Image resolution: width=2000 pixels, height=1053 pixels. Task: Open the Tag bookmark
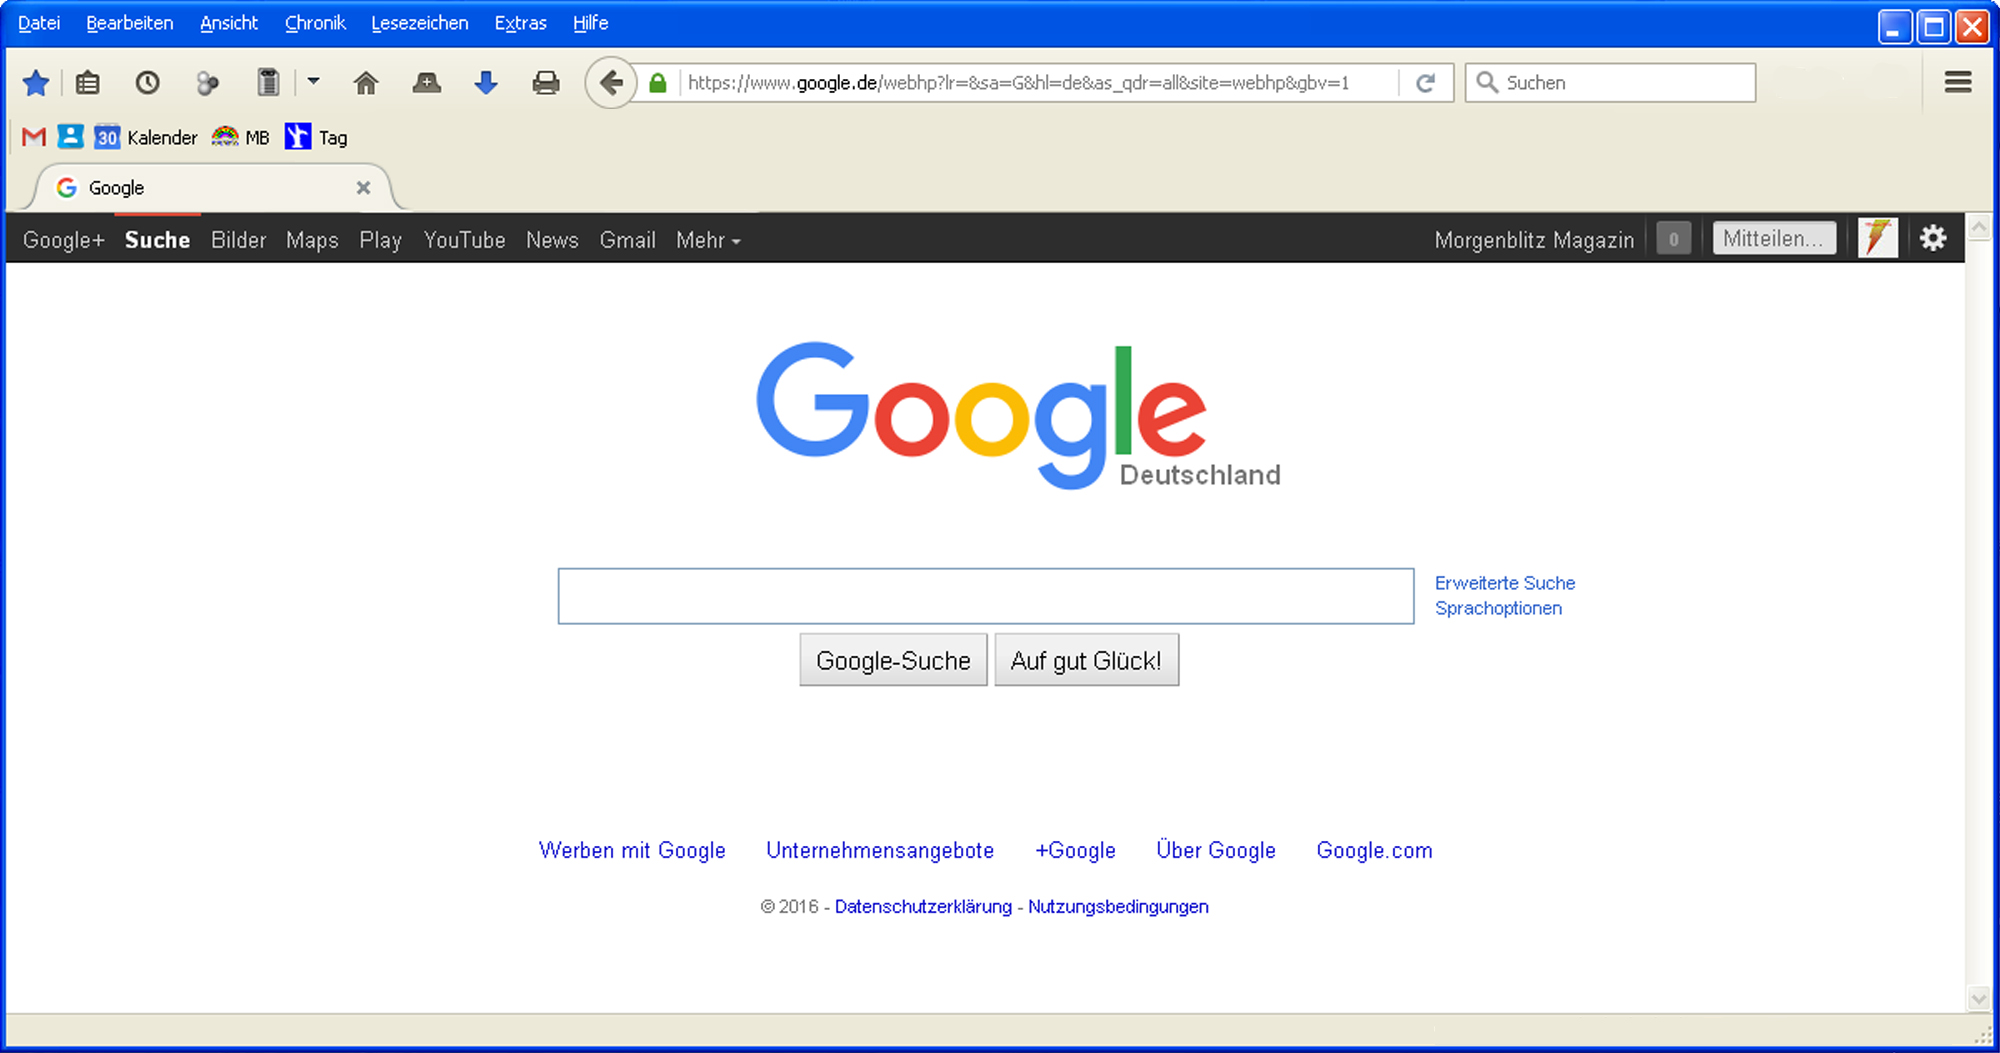tap(316, 137)
